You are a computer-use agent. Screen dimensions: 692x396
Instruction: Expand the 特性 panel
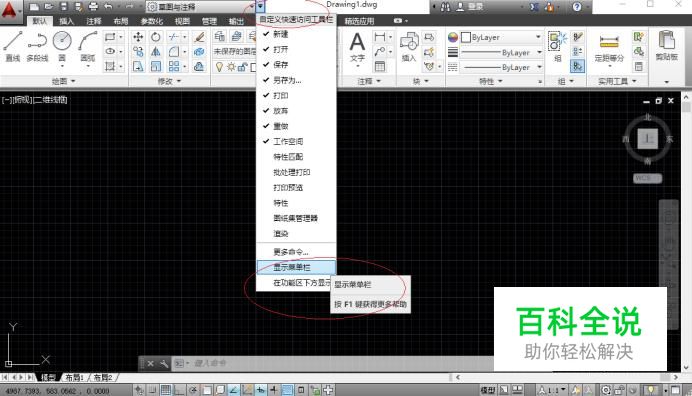[x=491, y=81]
